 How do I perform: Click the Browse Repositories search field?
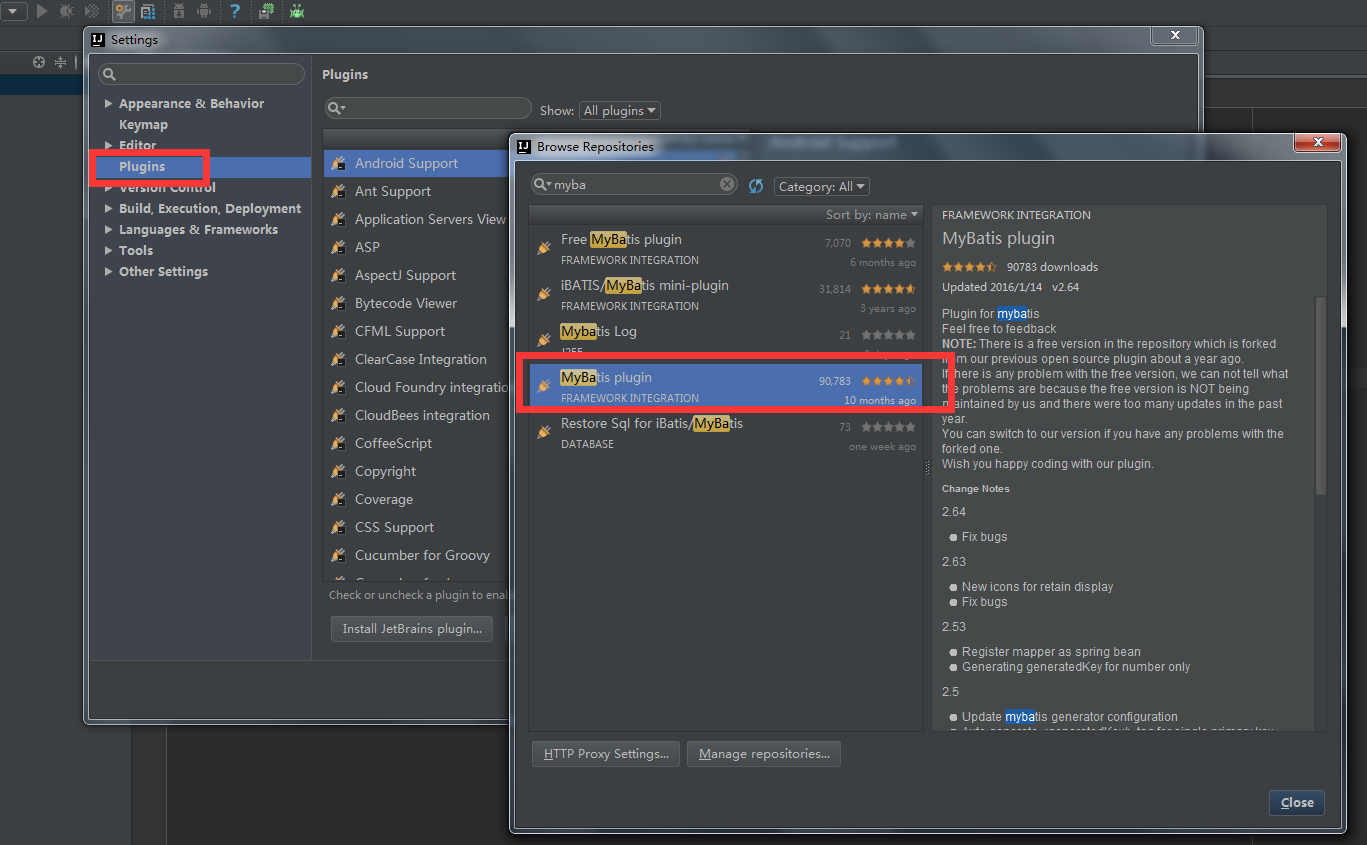pyautogui.click(x=634, y=185)
